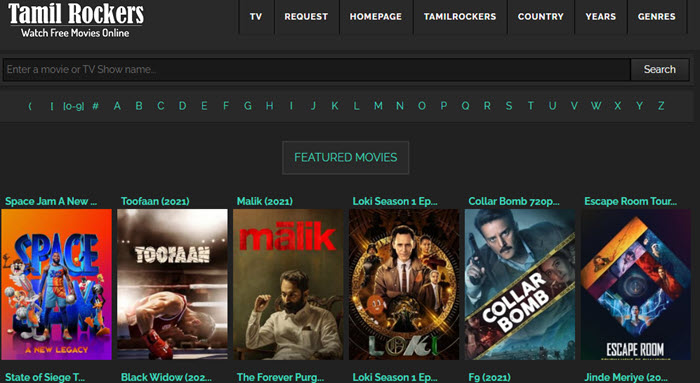Screen dimensions: 700x383
Task: Open the Malik movie poster
Action: coord(288,284)
